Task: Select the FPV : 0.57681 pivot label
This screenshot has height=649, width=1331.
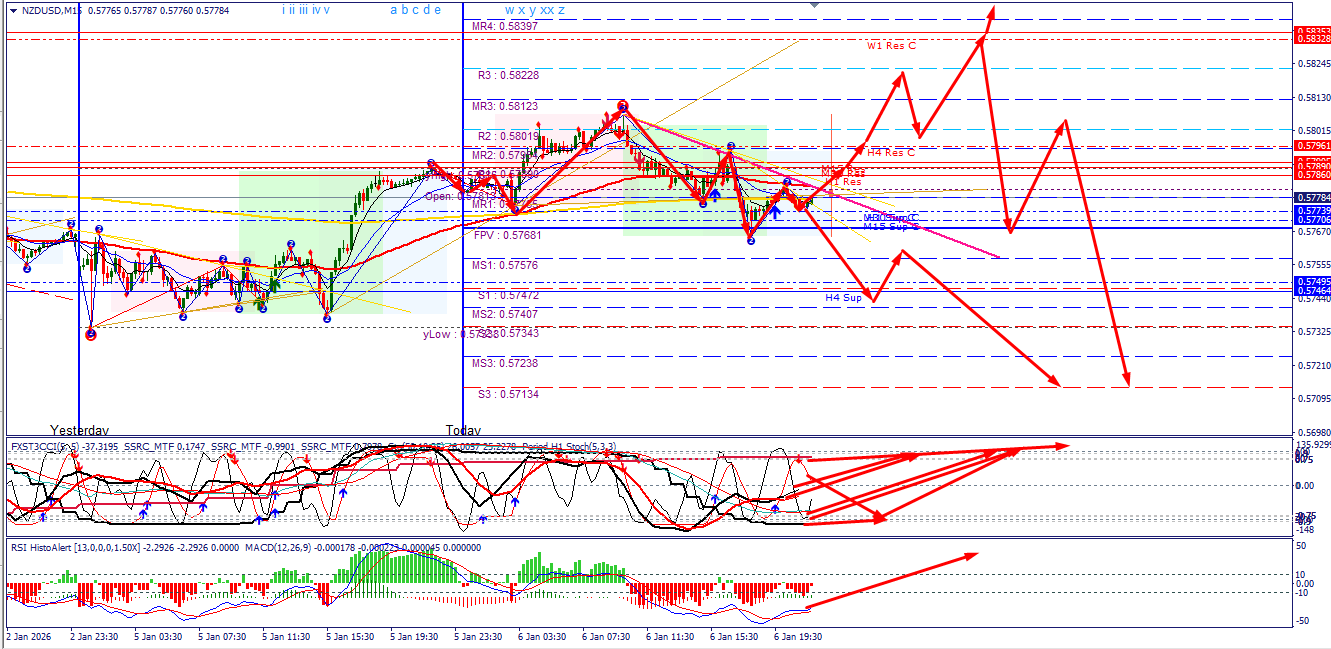Action: [508, 236]
